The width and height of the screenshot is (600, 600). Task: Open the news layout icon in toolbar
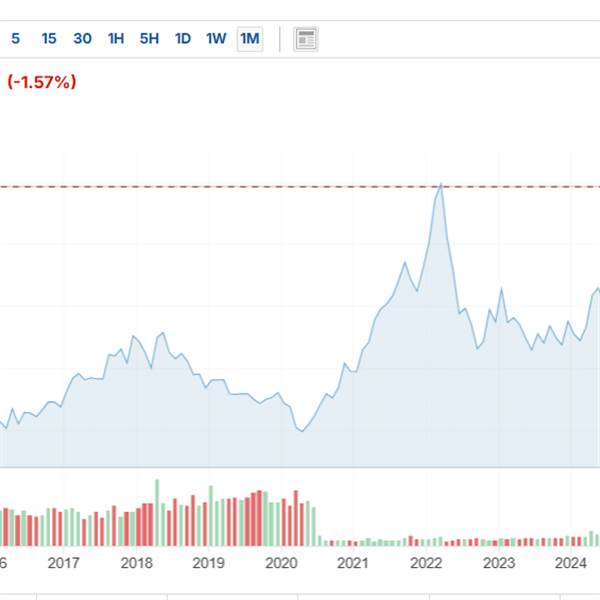click(x=306, y=39)
